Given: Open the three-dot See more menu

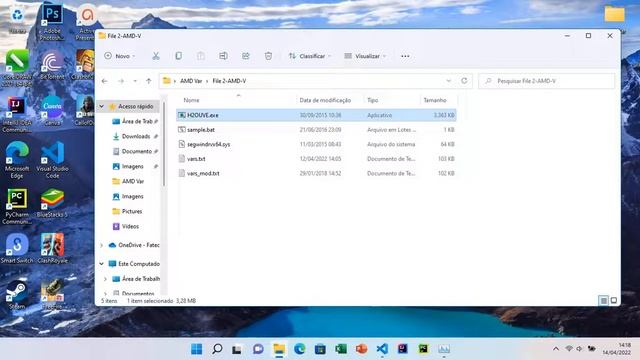Looking at the screenshot, I should (405, 56).
